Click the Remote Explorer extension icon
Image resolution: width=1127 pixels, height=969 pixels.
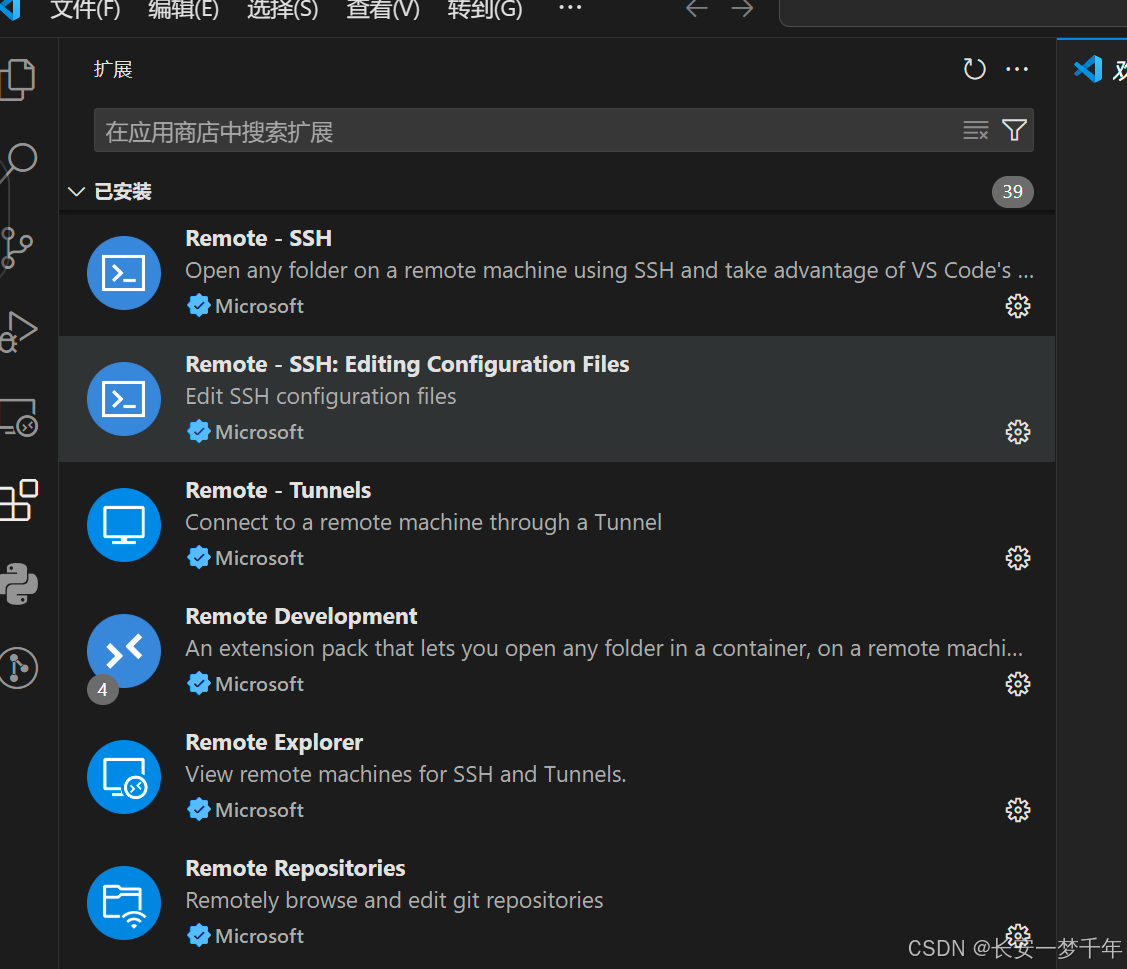coord(124,777)
